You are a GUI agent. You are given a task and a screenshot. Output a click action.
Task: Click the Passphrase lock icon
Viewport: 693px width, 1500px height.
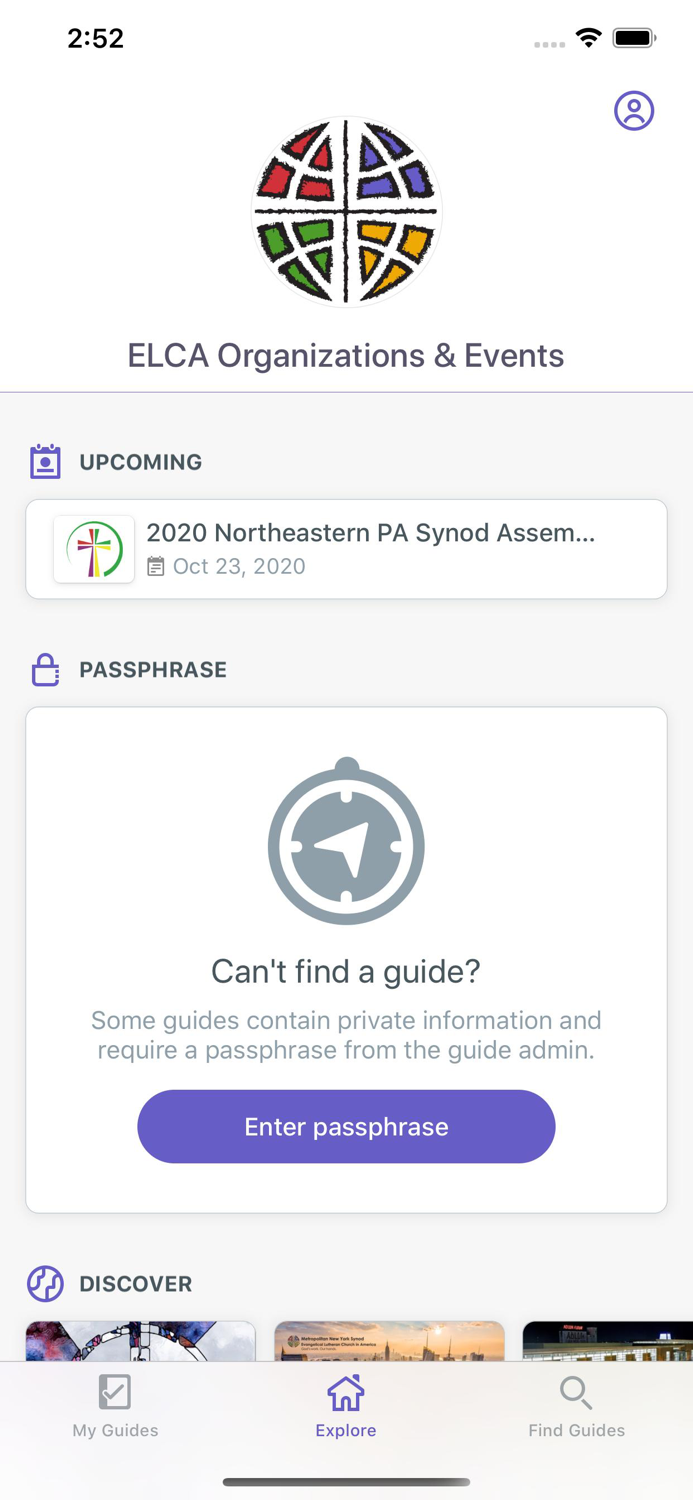click(45, 670)
